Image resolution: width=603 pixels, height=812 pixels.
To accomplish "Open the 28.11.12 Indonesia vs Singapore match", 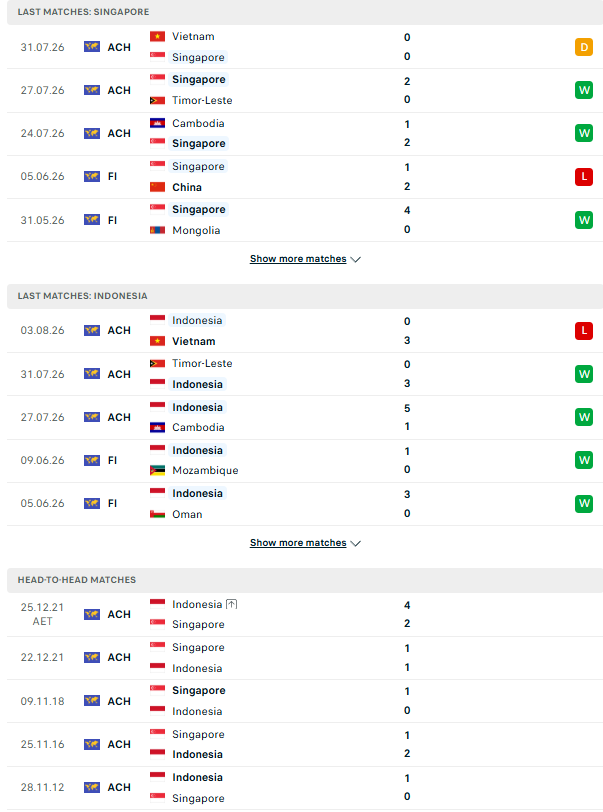I will 305,788.
